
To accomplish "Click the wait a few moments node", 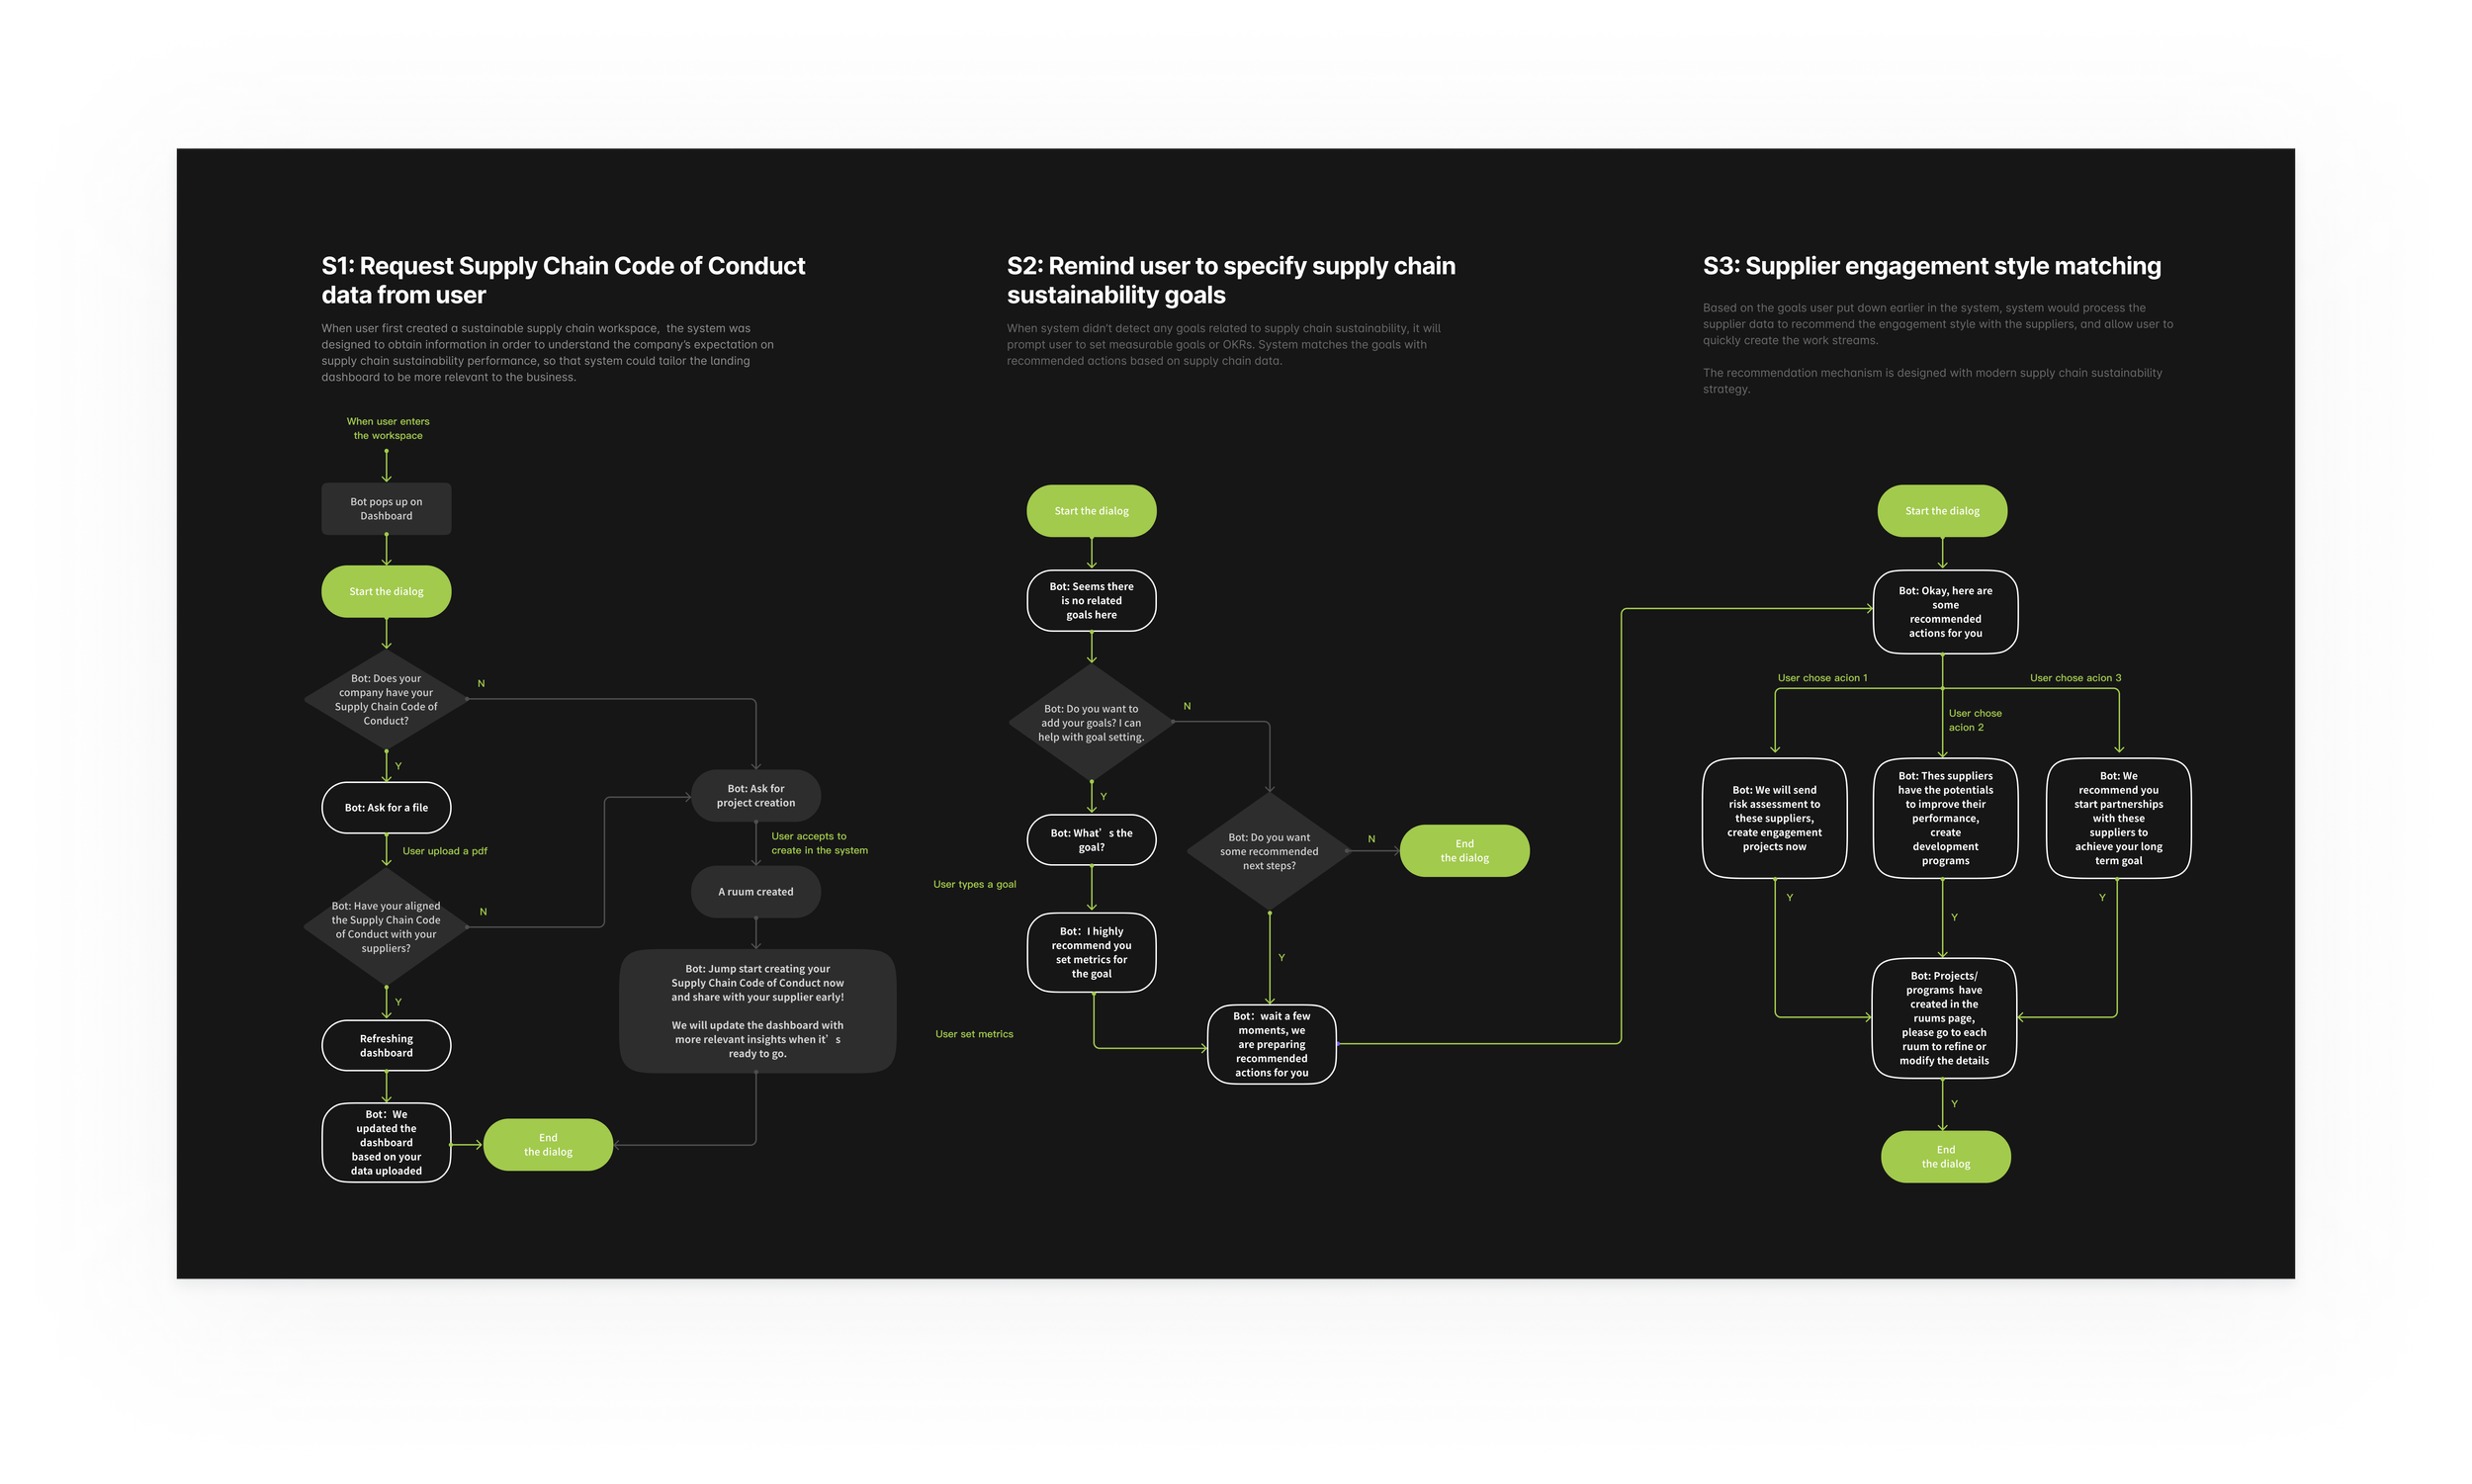I will [x=1271, y=1044].
